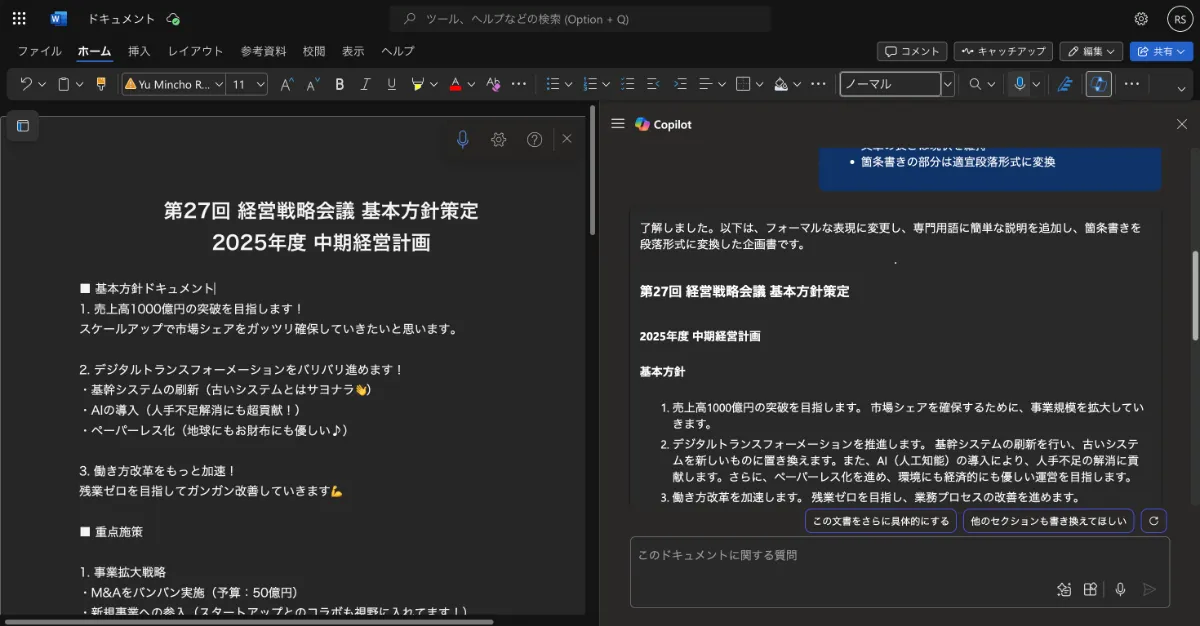Click the 共有 button
The image size is (1200, 626).
pyautogui.click(x=1162, y=51)
